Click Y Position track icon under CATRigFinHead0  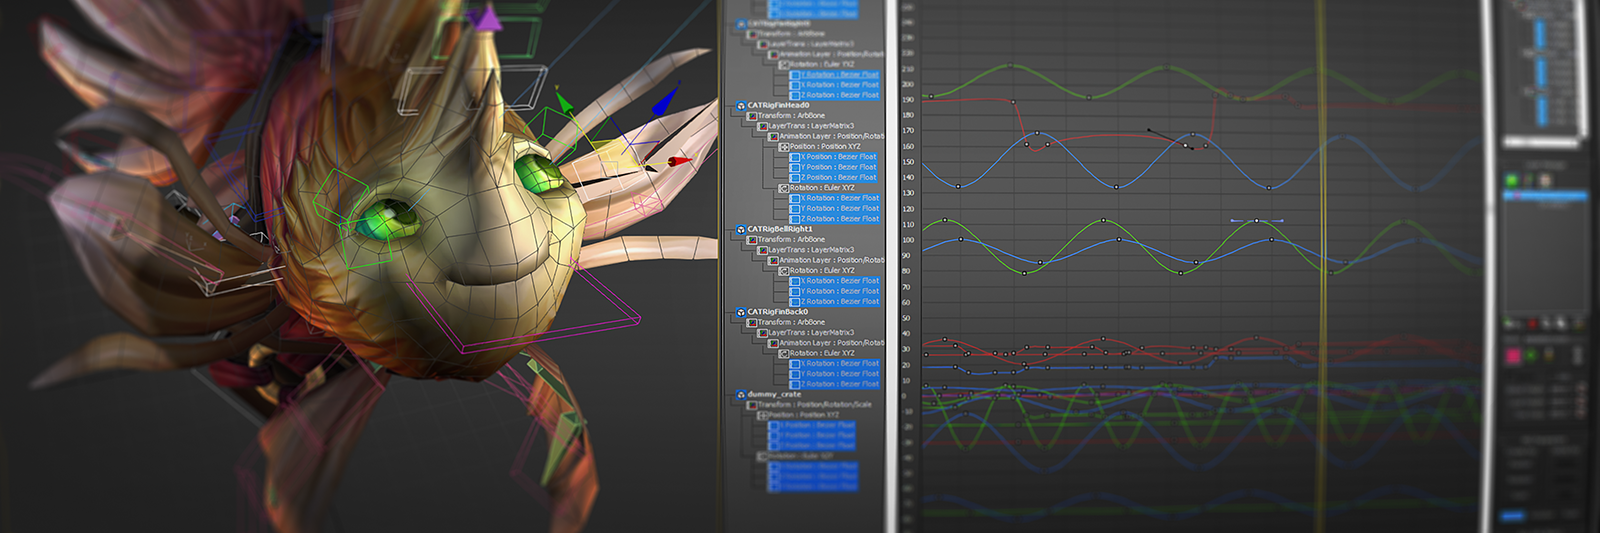tap(795, 167)
